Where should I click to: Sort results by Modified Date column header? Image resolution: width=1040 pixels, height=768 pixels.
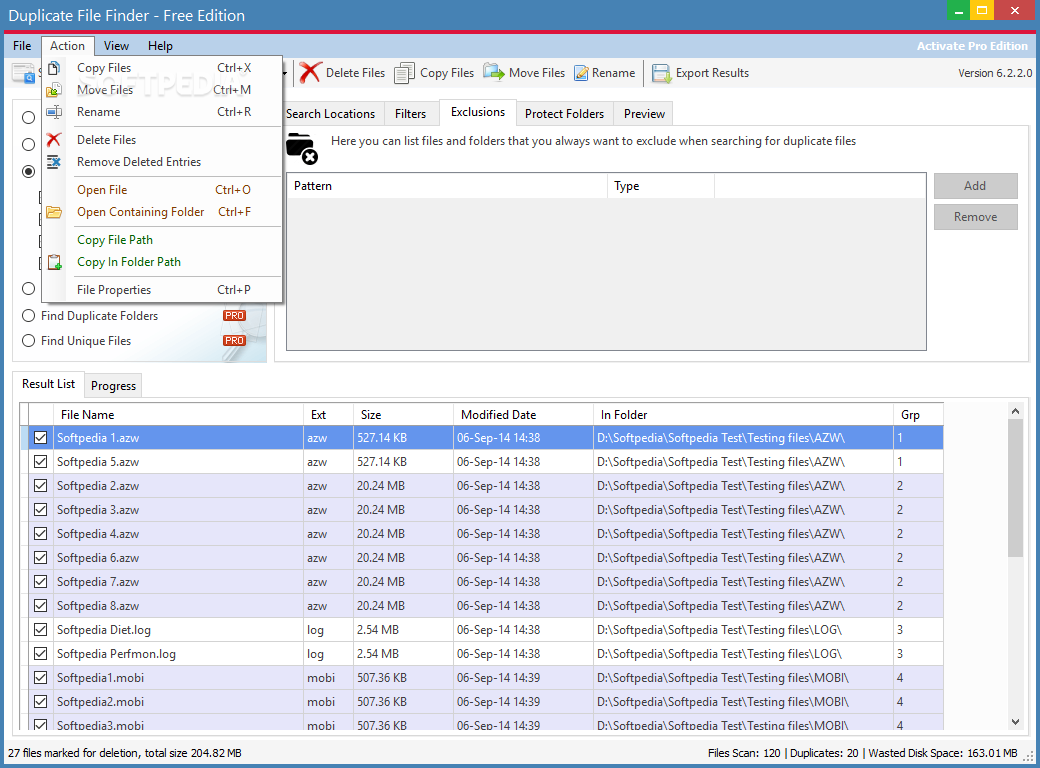[523, 415]
